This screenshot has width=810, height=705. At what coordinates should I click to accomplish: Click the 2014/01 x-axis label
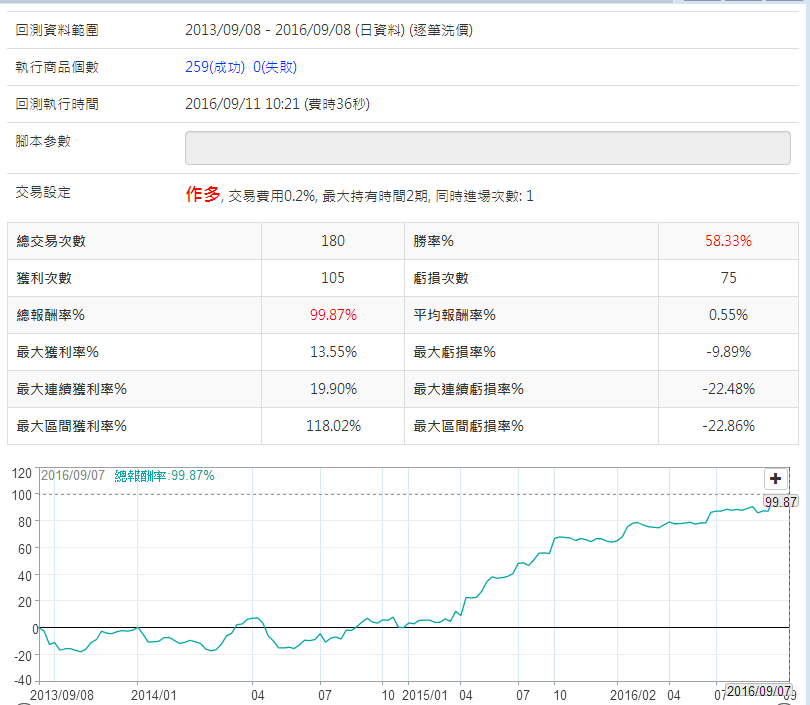[x=154, y=693]
